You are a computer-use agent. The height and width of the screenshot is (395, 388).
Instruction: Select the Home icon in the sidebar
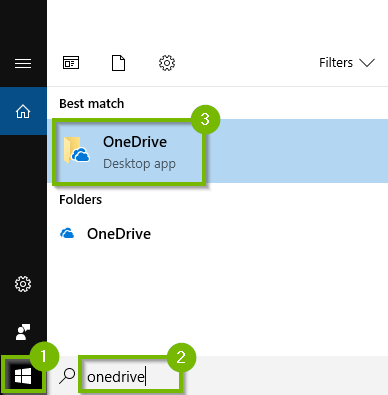[x=23, y=111]
